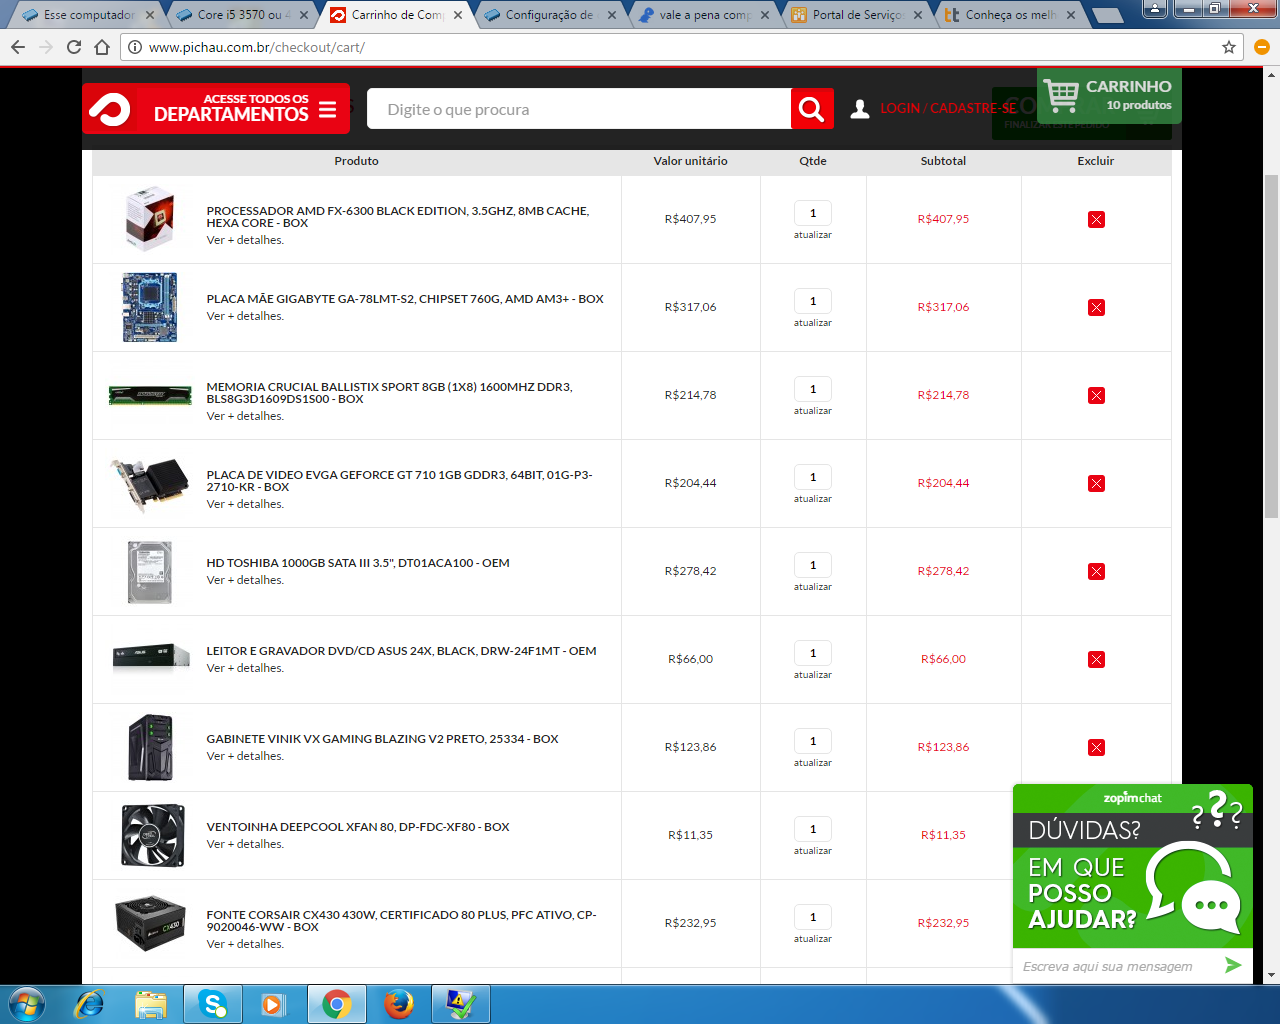Viewport: 1280px width, 1024px height.
Task: Focus the 'Digite o que procura' search box
Action: (x=579, y=109)
